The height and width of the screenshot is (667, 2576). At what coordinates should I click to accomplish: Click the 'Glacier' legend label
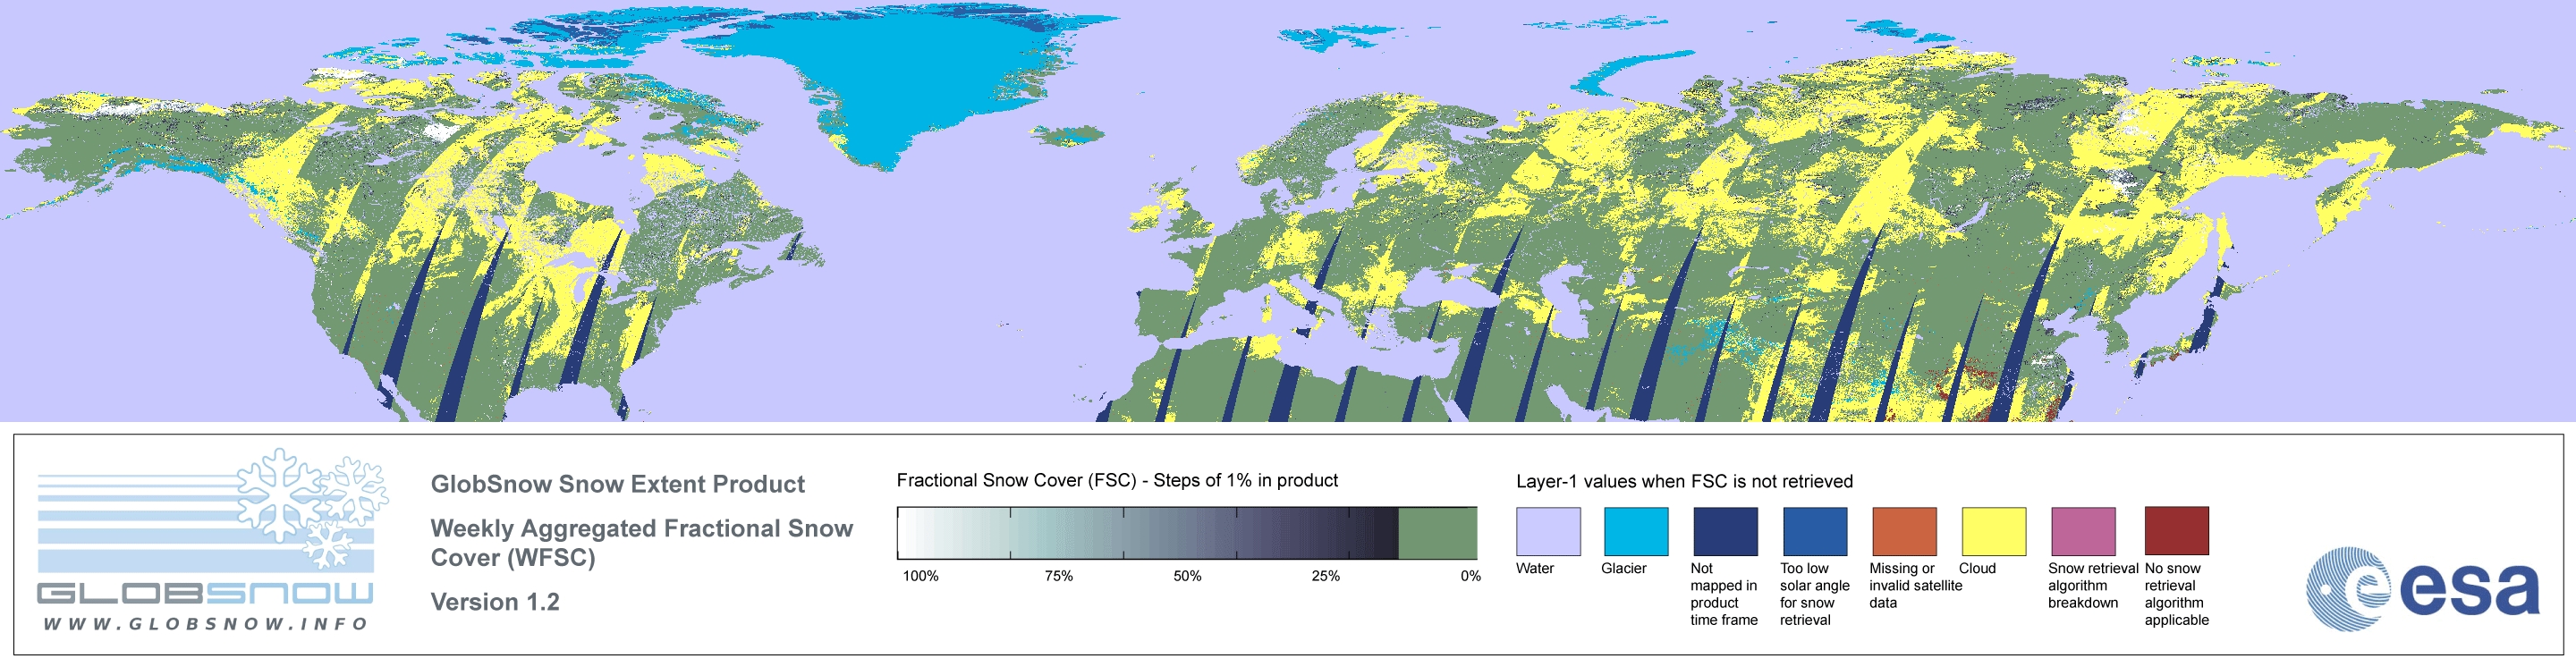1624,568
